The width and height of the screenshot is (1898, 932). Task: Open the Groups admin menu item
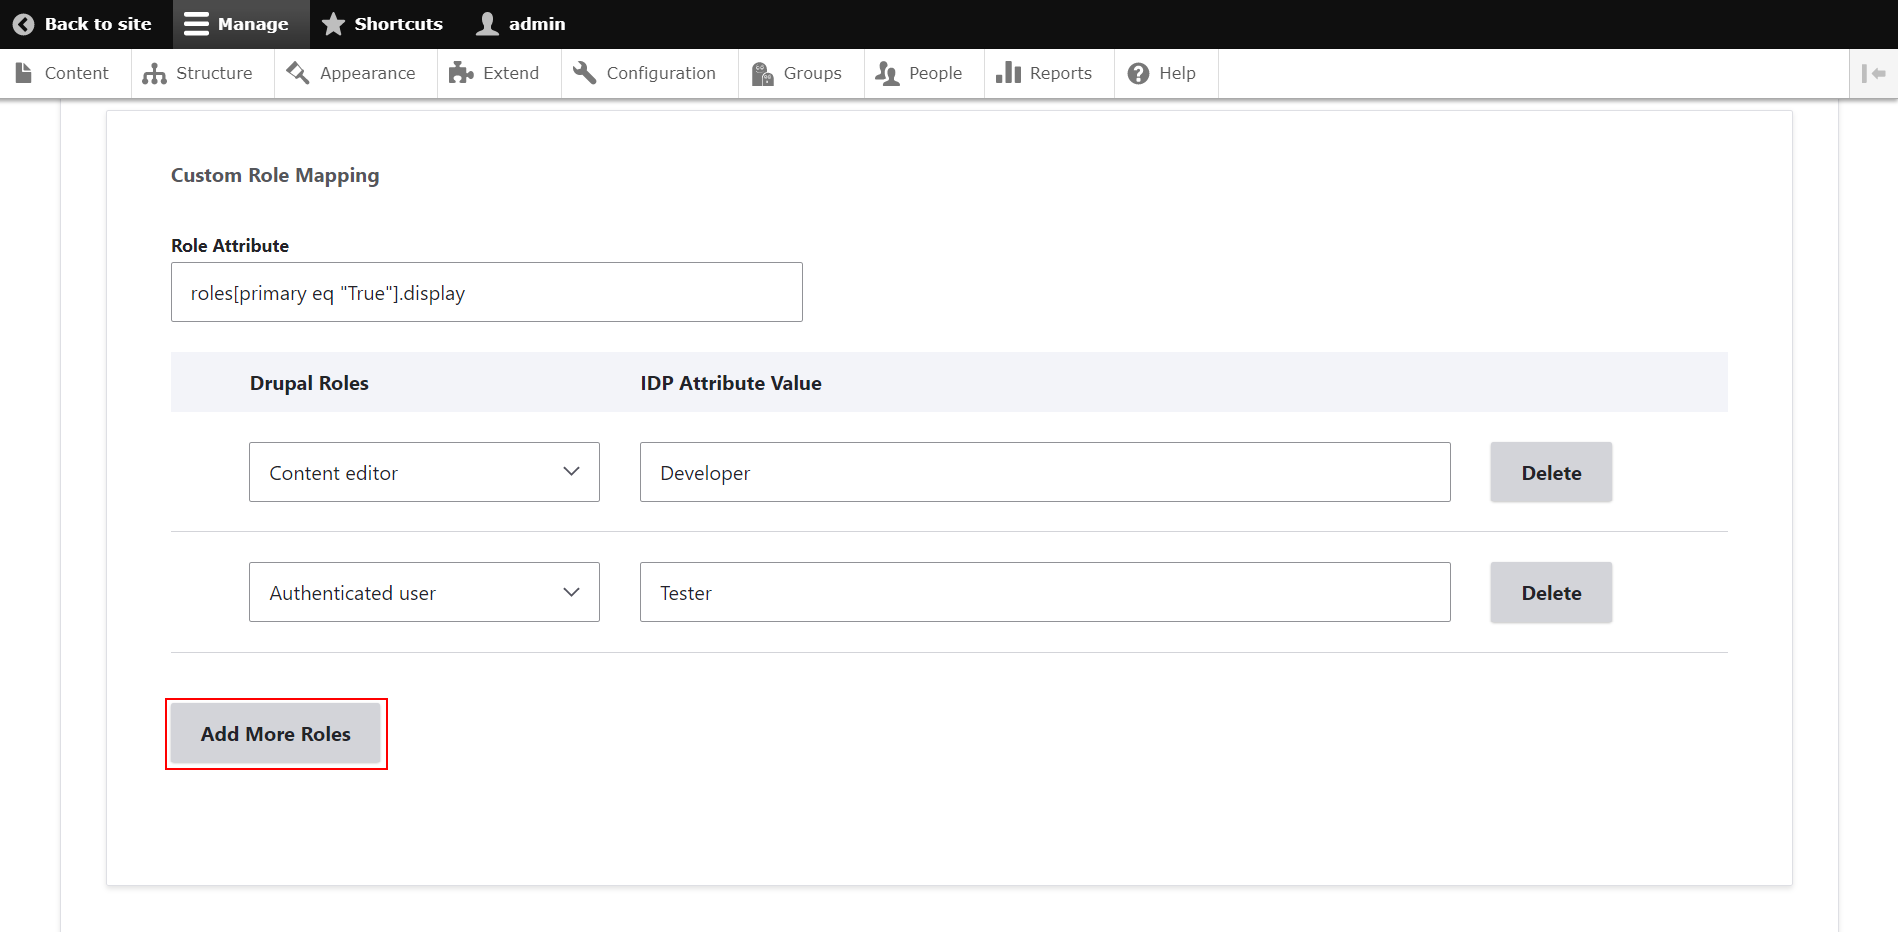click(799, 72)
